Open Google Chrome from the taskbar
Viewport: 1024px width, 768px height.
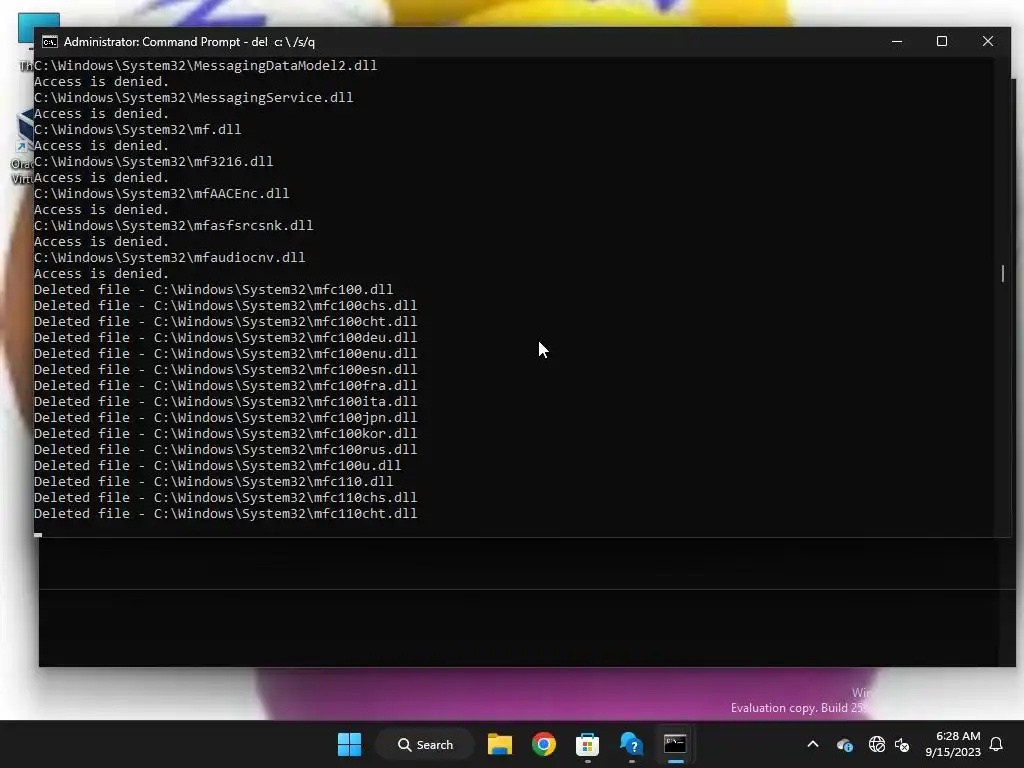pyautogui.click(x=543, y=744)
